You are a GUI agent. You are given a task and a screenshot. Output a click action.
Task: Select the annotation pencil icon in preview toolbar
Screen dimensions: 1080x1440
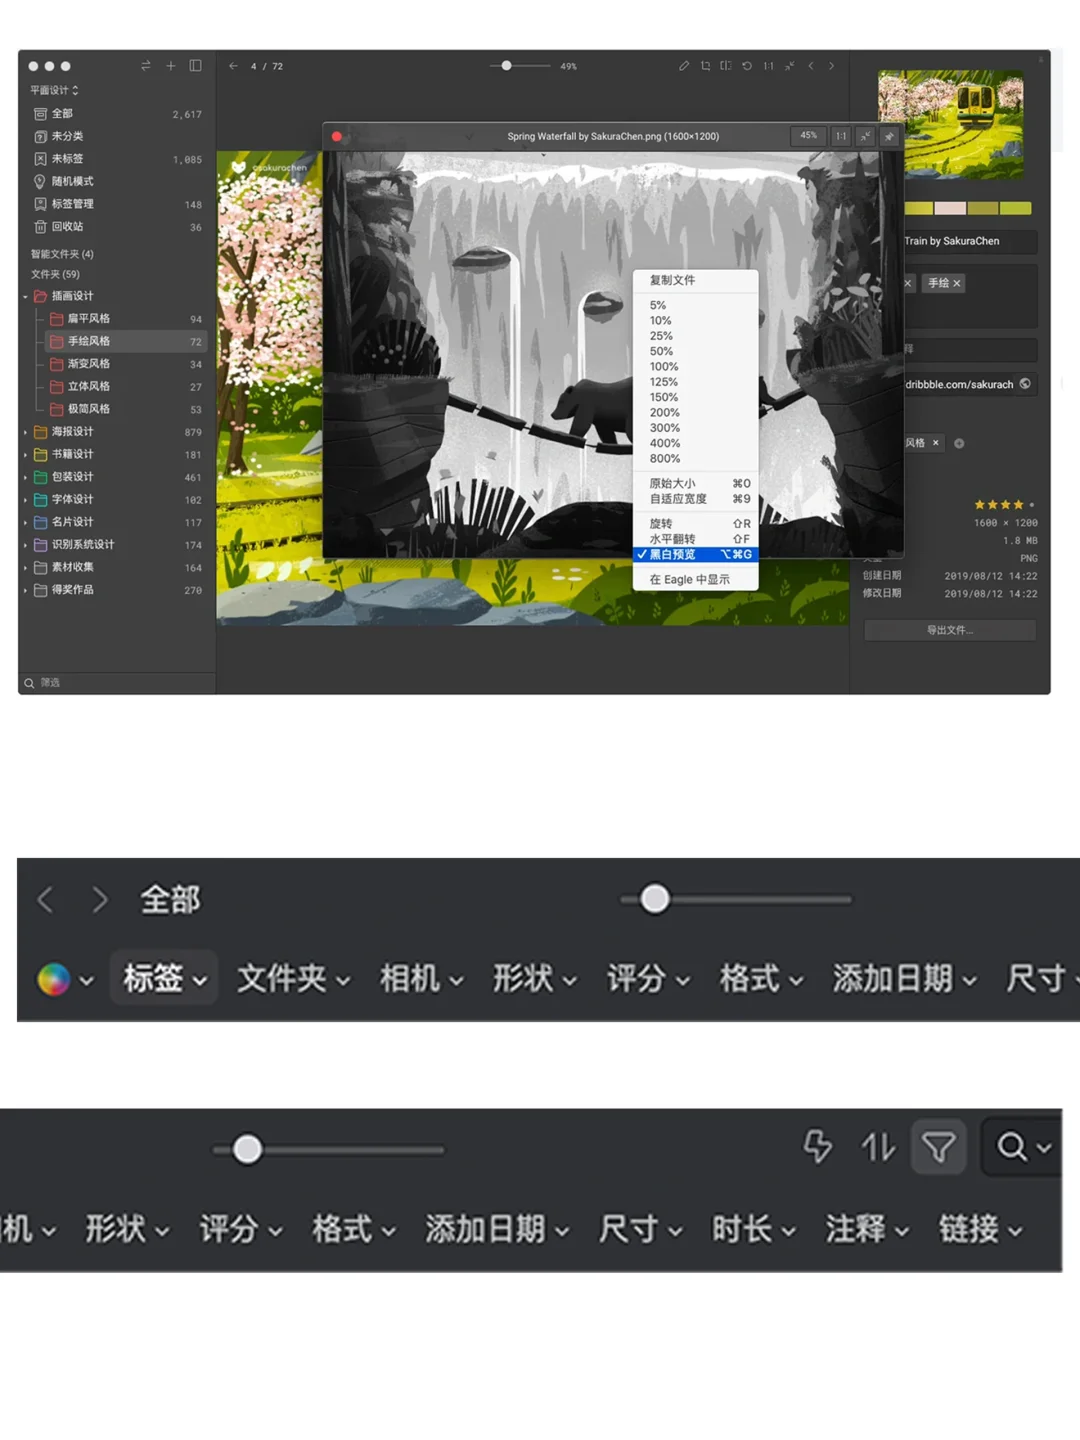[x=684, y=65]
